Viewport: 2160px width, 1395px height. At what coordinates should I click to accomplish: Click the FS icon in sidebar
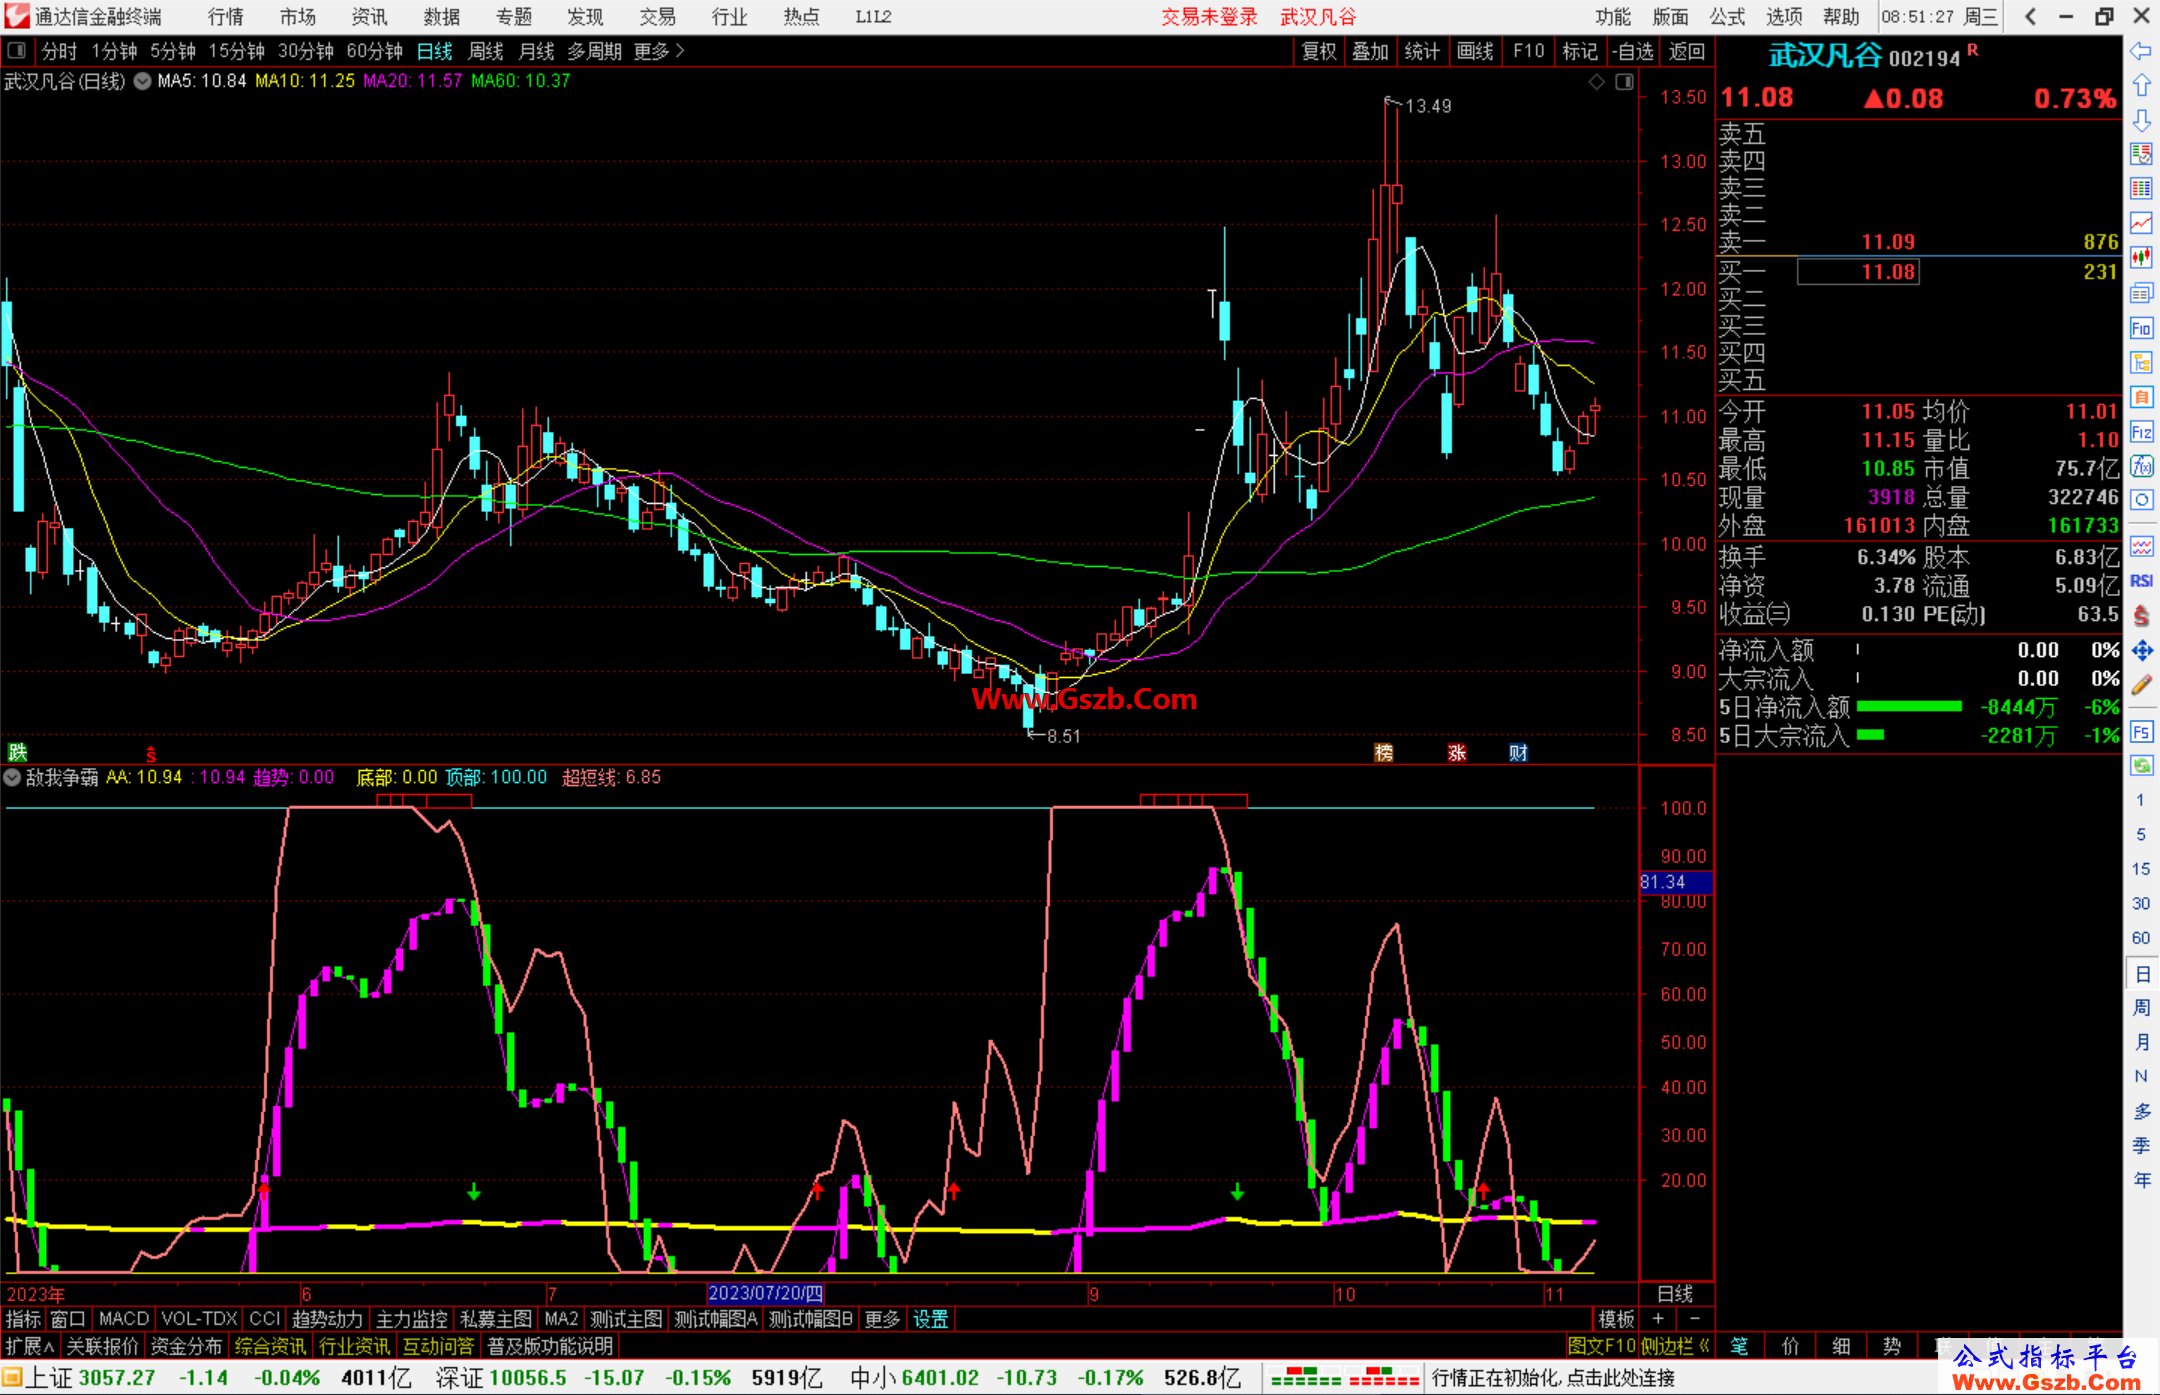2141,731
